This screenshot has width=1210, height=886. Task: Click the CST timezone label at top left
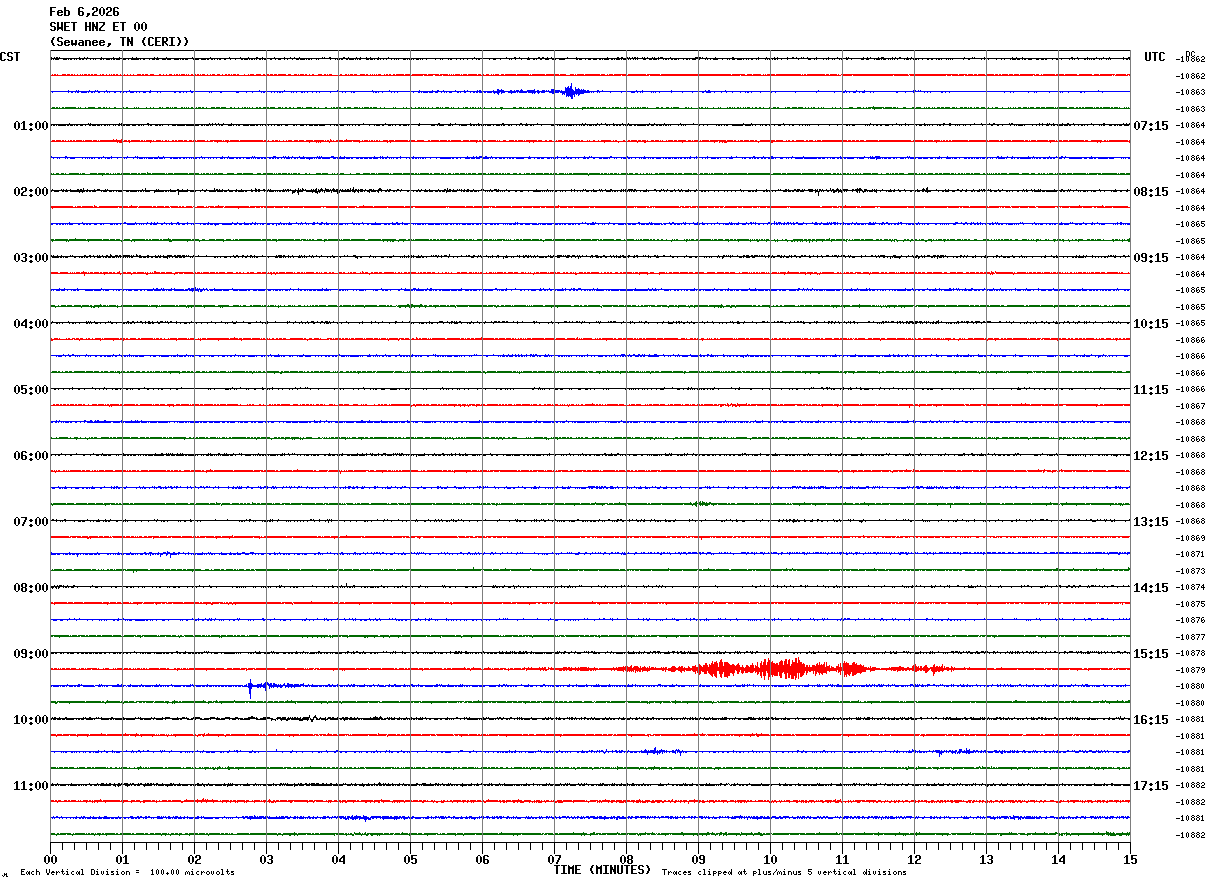10,57
